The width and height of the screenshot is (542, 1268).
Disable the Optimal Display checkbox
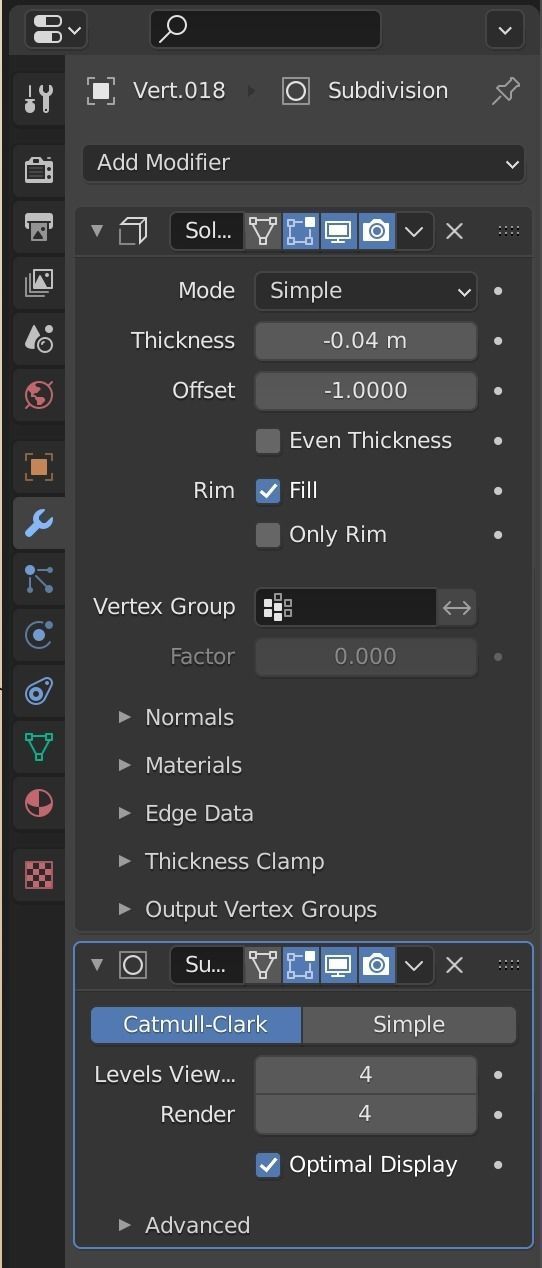[268, 1165]
